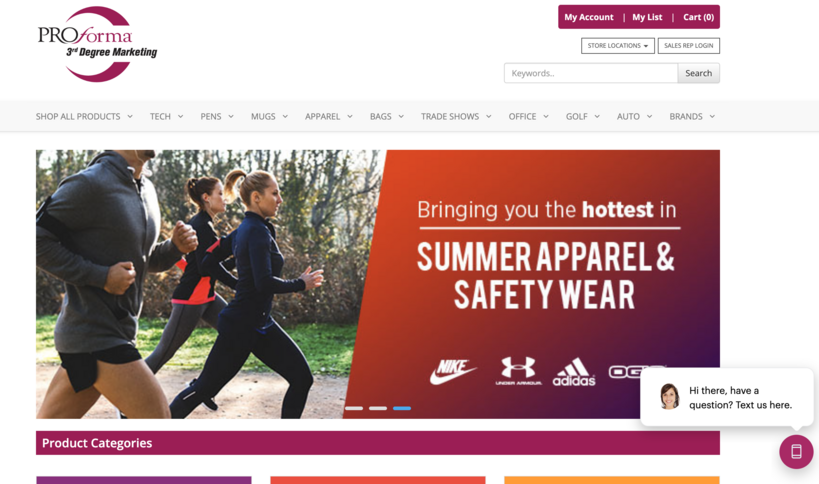
Task: Click the chat agent avatar photo
Action: coord(669,397)
